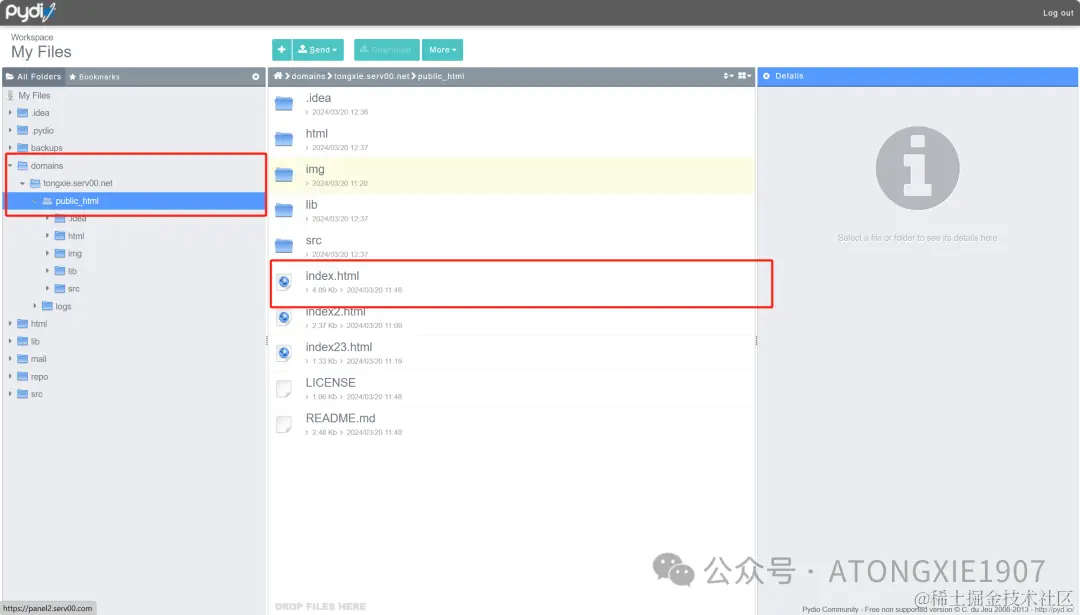Select the repo folder in tree

pyautogui.click(x=39, y=377)
